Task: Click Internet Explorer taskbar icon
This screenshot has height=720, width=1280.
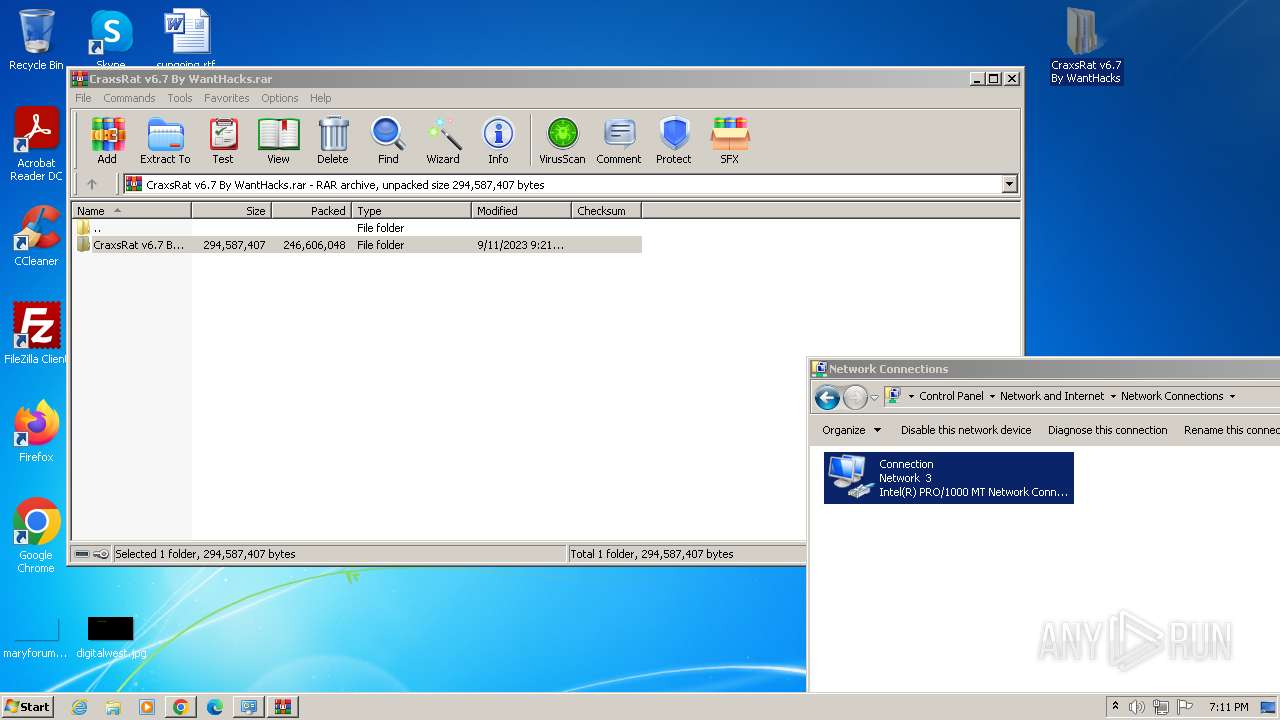Action: [79, 707]
